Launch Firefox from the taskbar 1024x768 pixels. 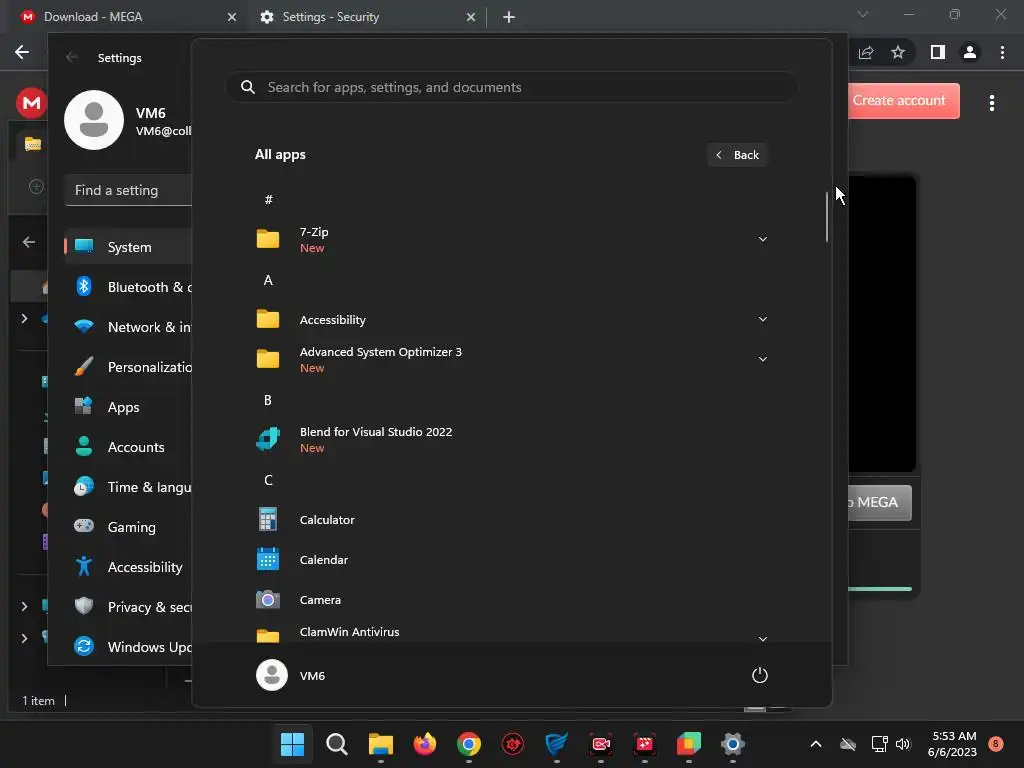pyautogui.click(x=424, y=744)
